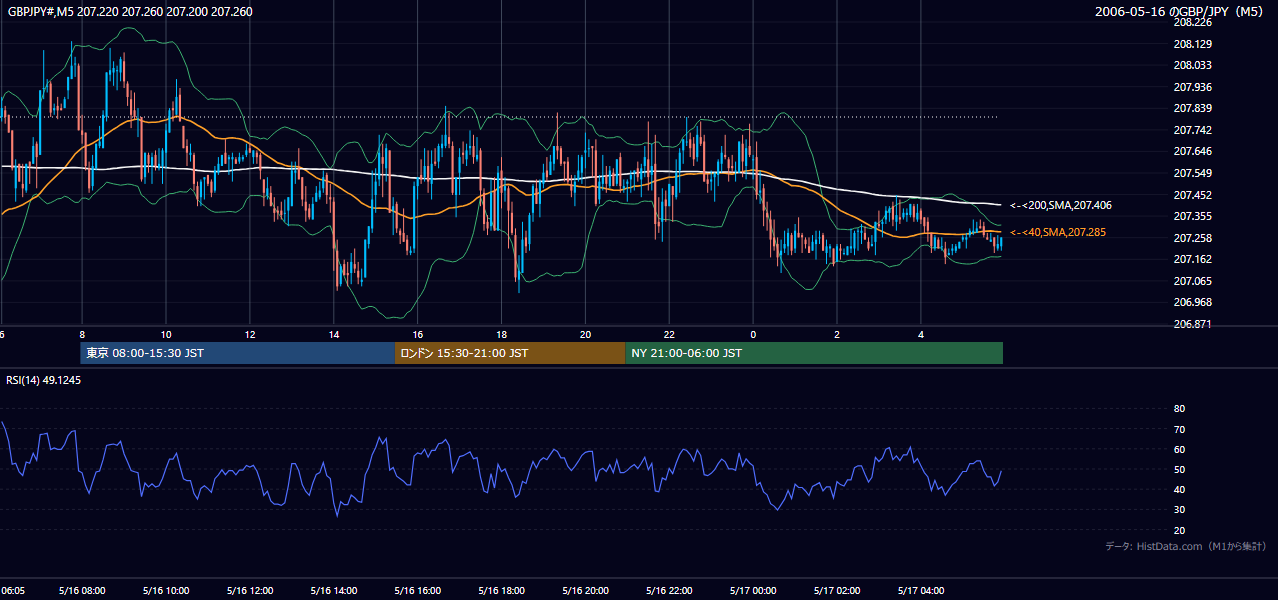Click price axis value 207.646
The width and height of the screenshot is (1278, 600).
pyautogui.click(x=1192, y=151)
